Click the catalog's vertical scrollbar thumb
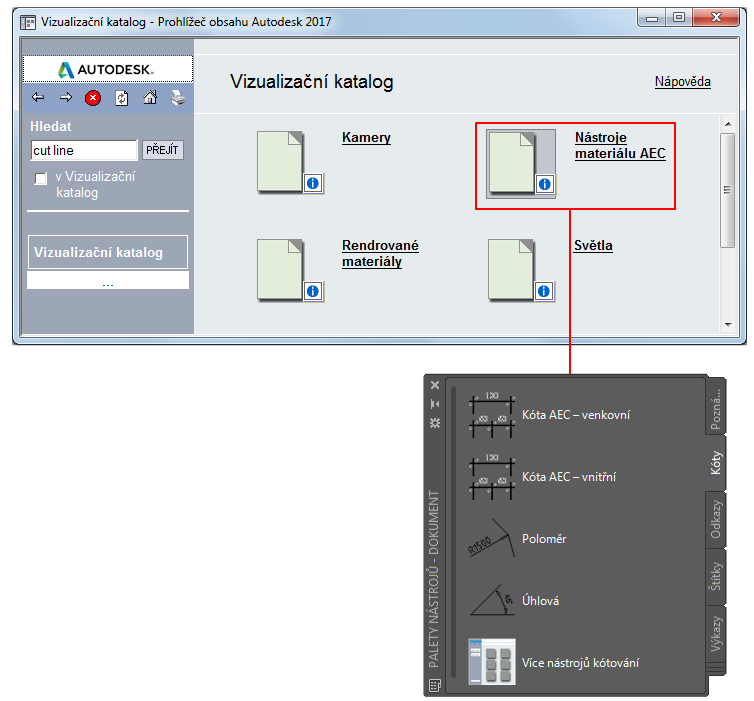This screenshot has height=701, width=754. [728, 190]
